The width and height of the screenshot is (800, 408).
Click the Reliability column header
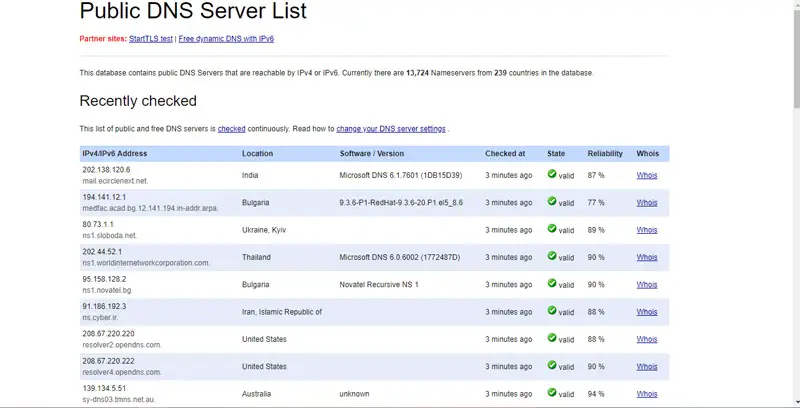point(605,154)
